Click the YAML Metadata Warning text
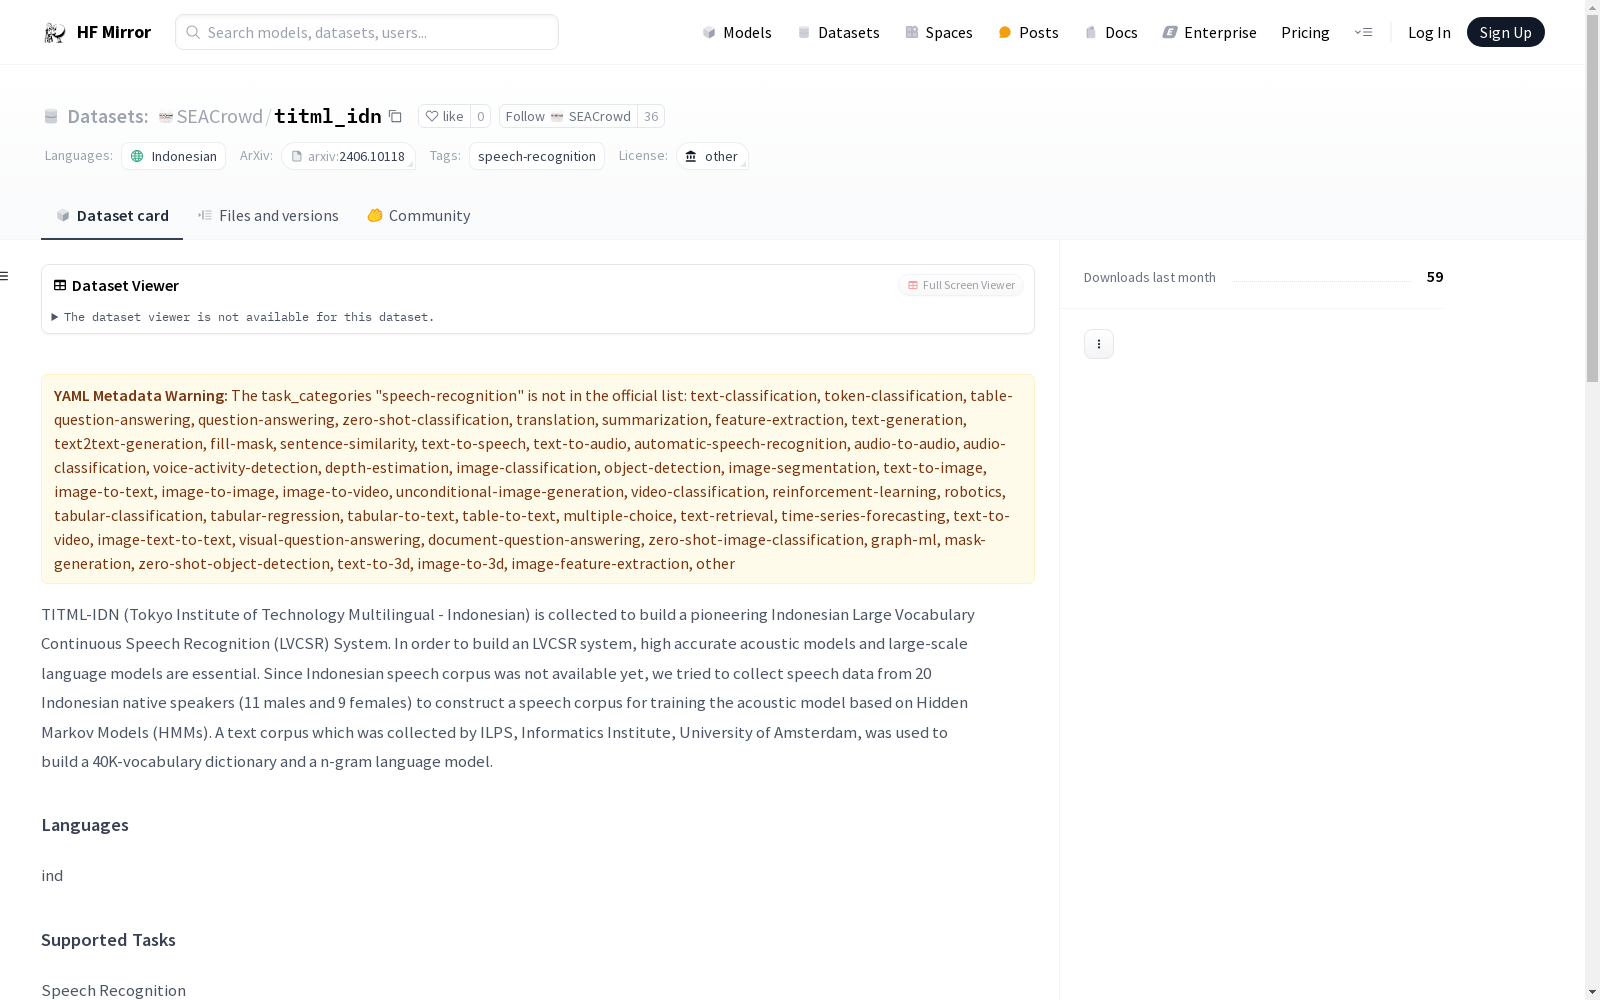 pos(141,396)
